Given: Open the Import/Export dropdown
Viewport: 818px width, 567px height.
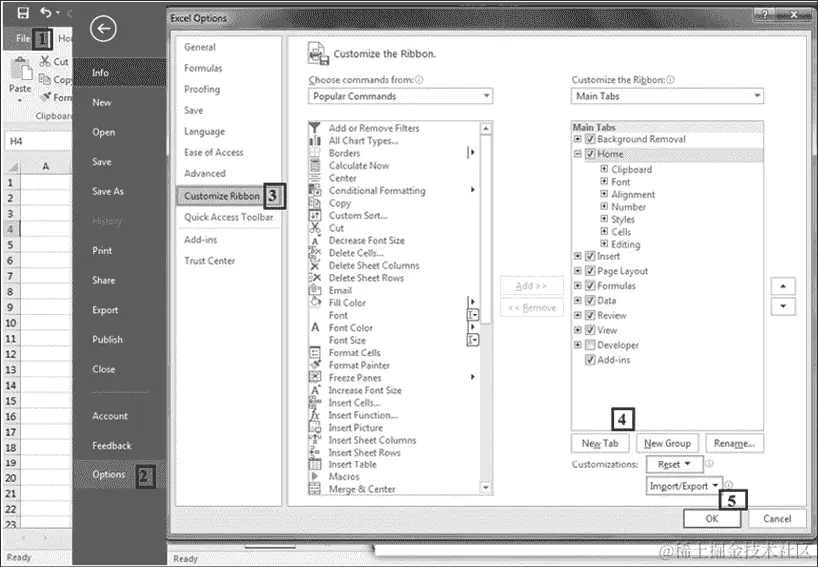Looking at the screenshot, I should pyautogui.click(x=684, y=486).
